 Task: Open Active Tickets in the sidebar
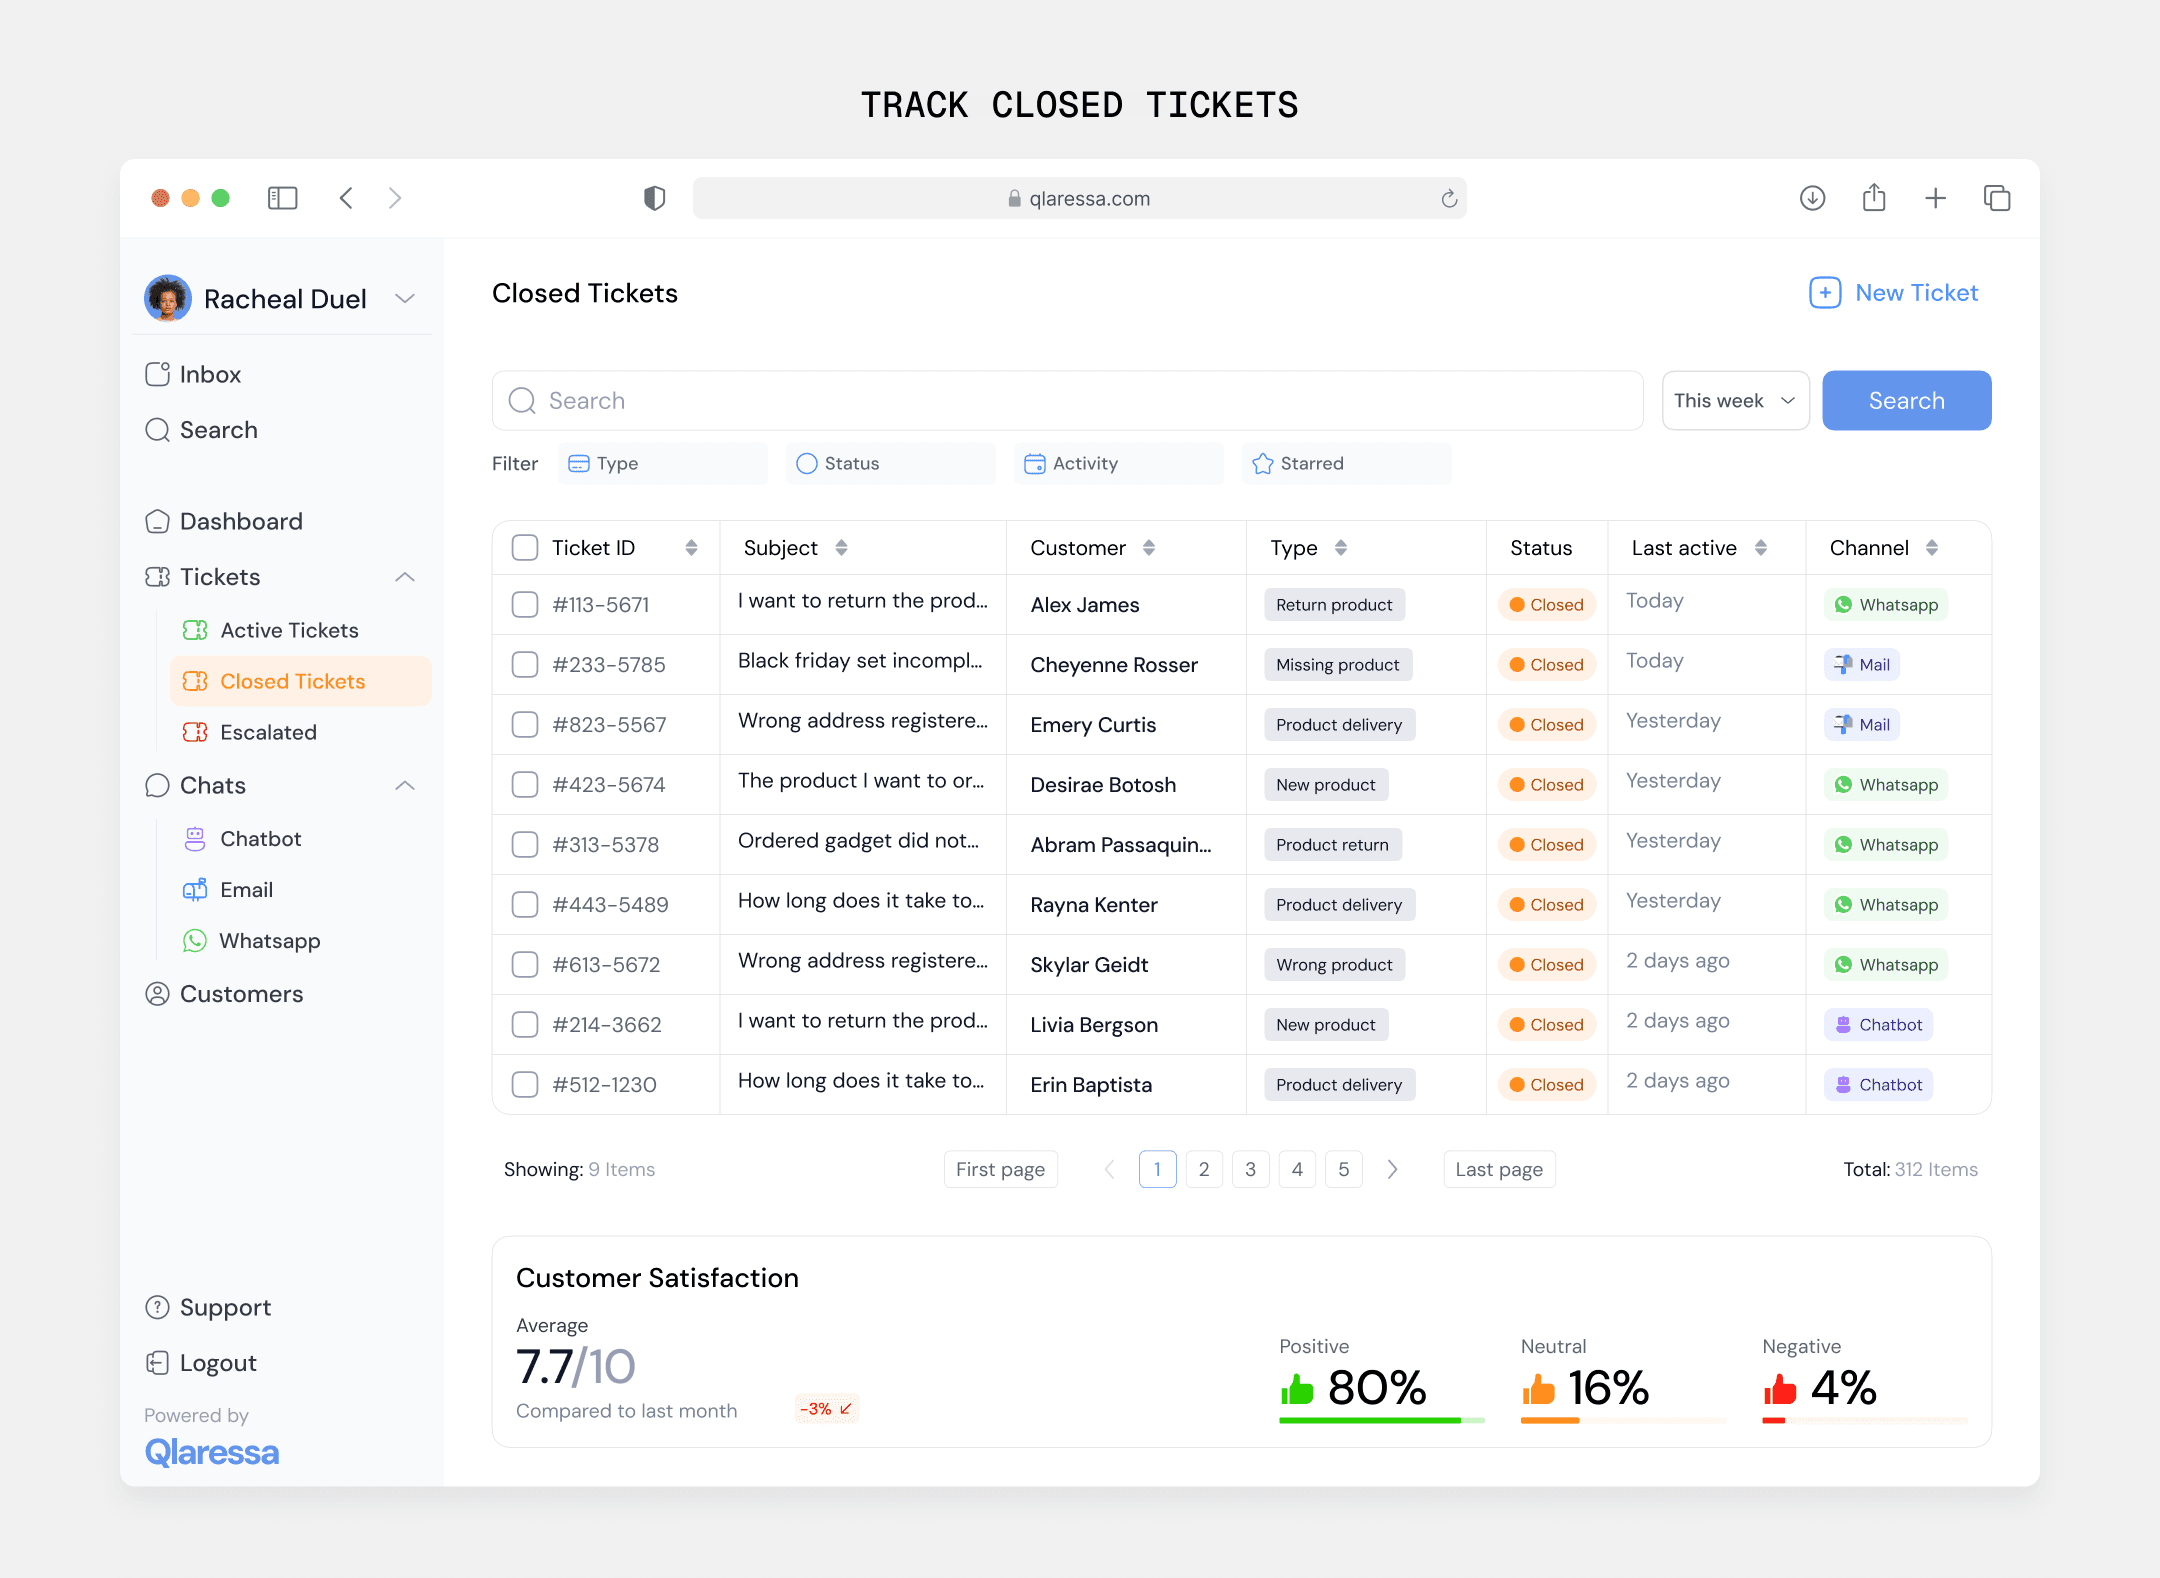pos(289,630)
